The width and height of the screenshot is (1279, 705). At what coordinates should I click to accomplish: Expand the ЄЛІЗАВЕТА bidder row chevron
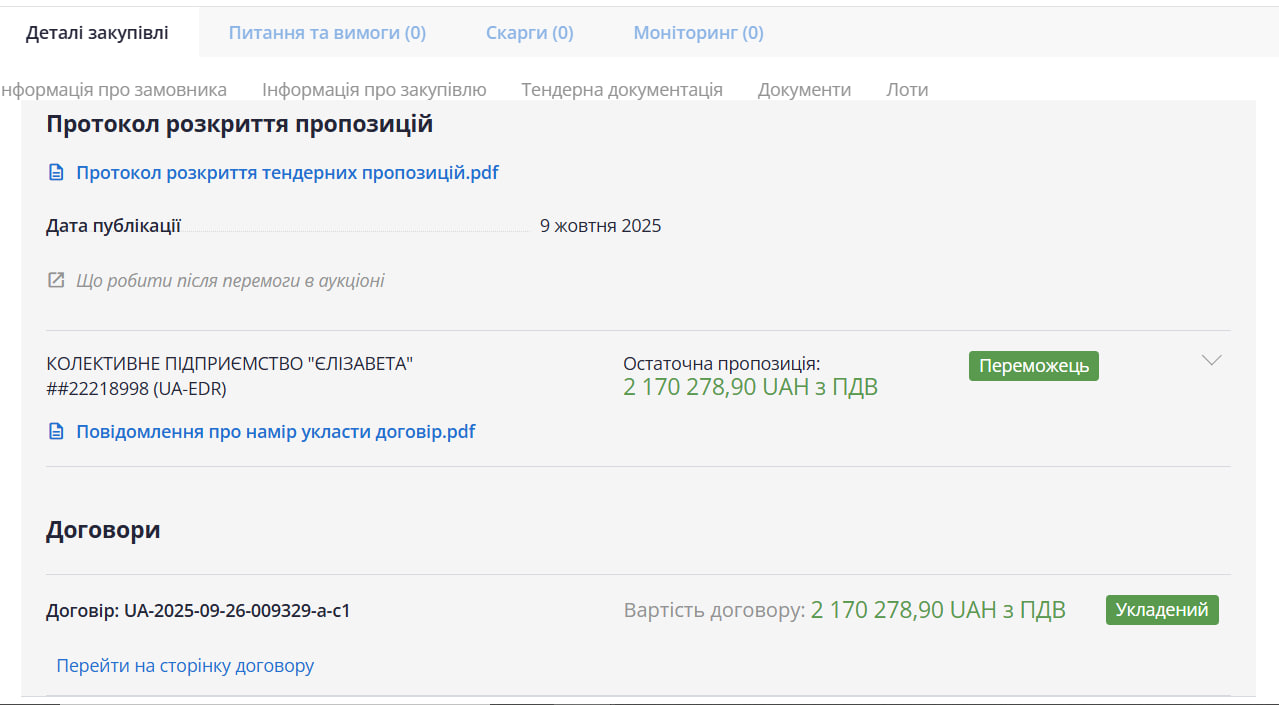(1211, 361)
